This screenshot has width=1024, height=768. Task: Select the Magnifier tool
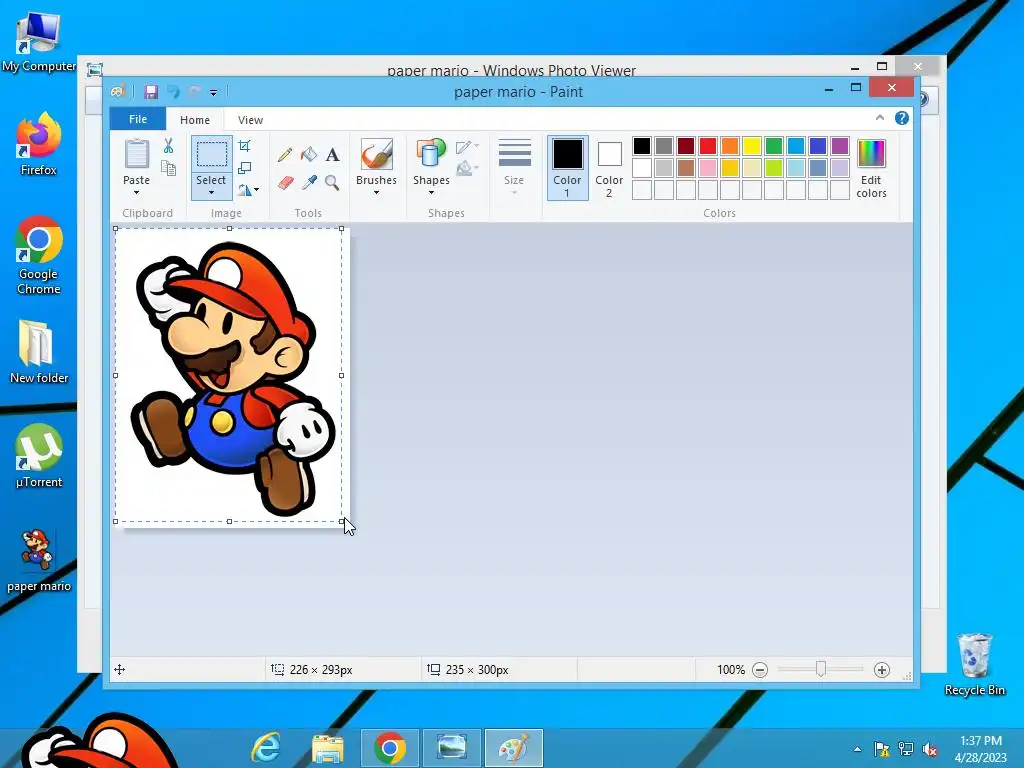(x=332, y=182)
